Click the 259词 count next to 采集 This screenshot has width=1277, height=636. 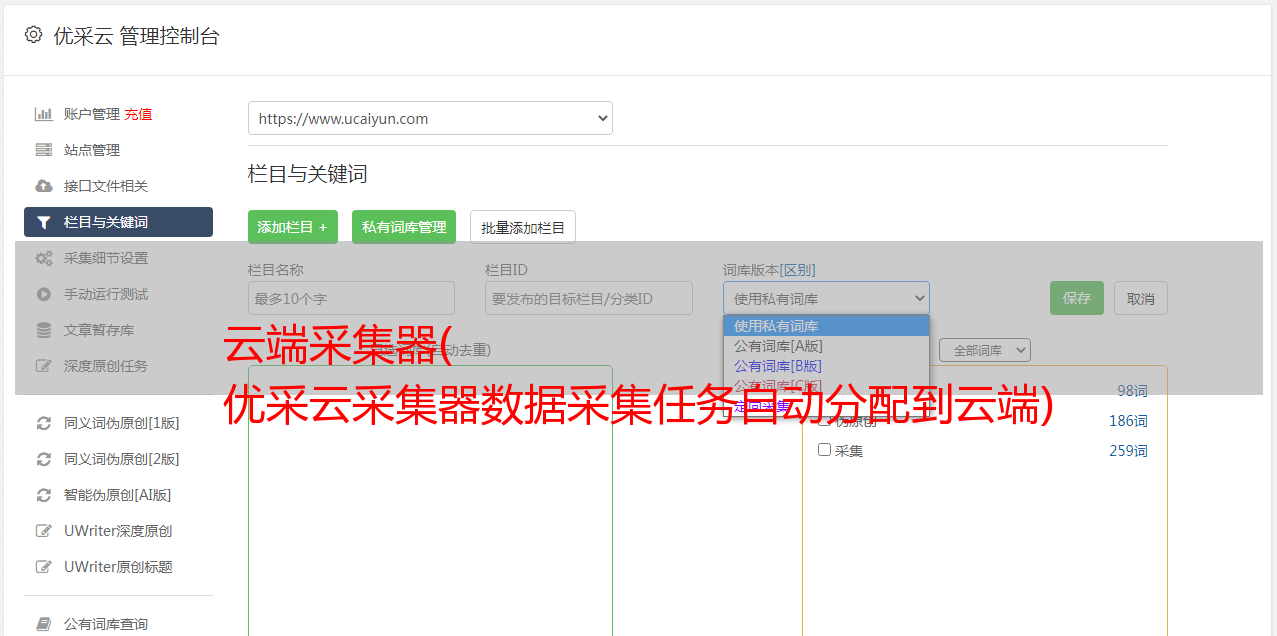pyautogui.click(x=1128, y=451)
